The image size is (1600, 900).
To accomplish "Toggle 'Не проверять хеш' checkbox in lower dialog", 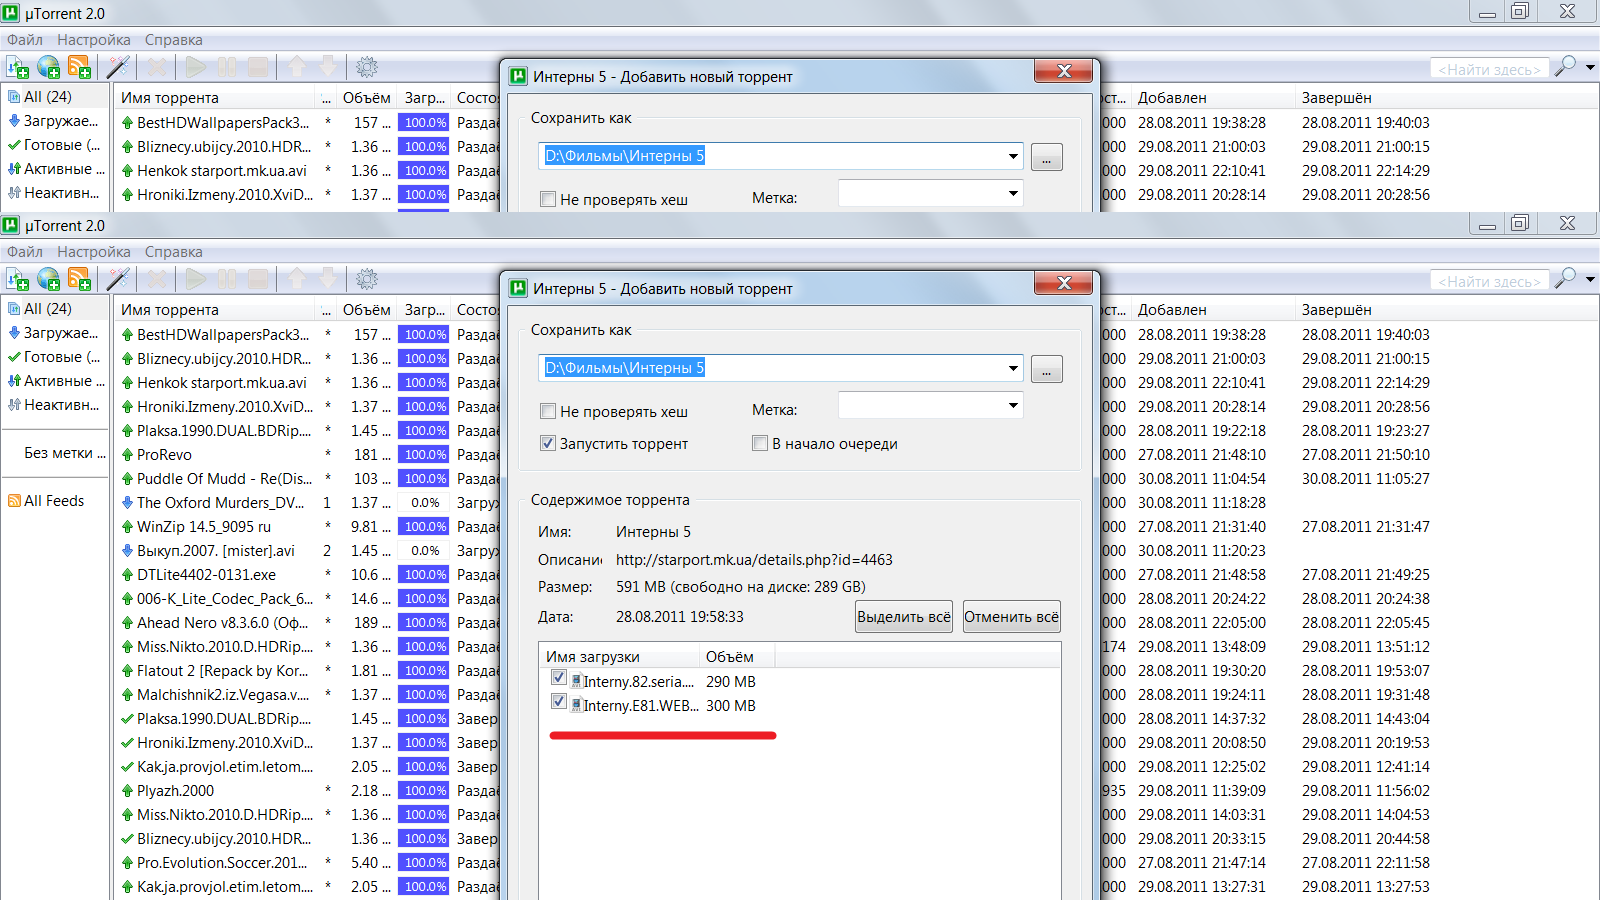I will tap(548, 411).
